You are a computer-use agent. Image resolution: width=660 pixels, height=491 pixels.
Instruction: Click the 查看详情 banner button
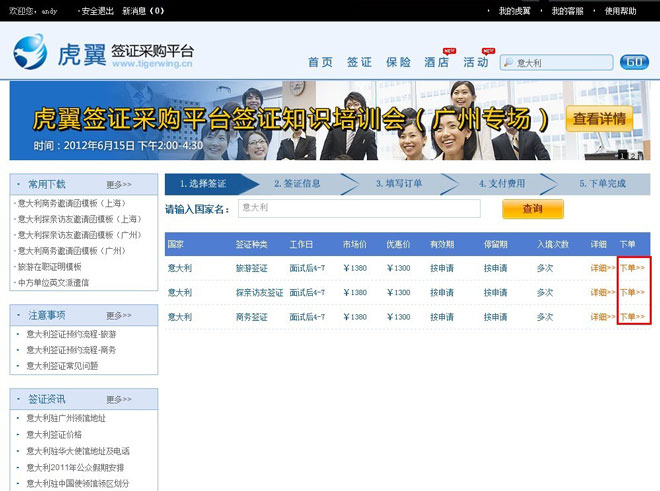coord(599,119)
